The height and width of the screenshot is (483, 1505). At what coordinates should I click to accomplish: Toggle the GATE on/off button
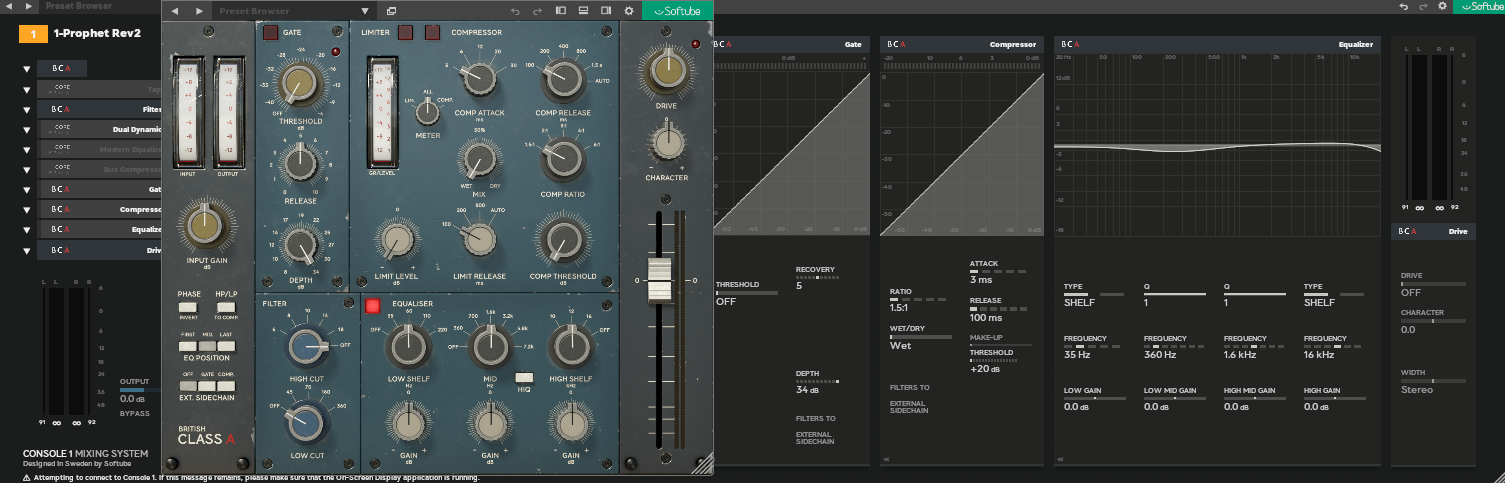pos(270,32)
